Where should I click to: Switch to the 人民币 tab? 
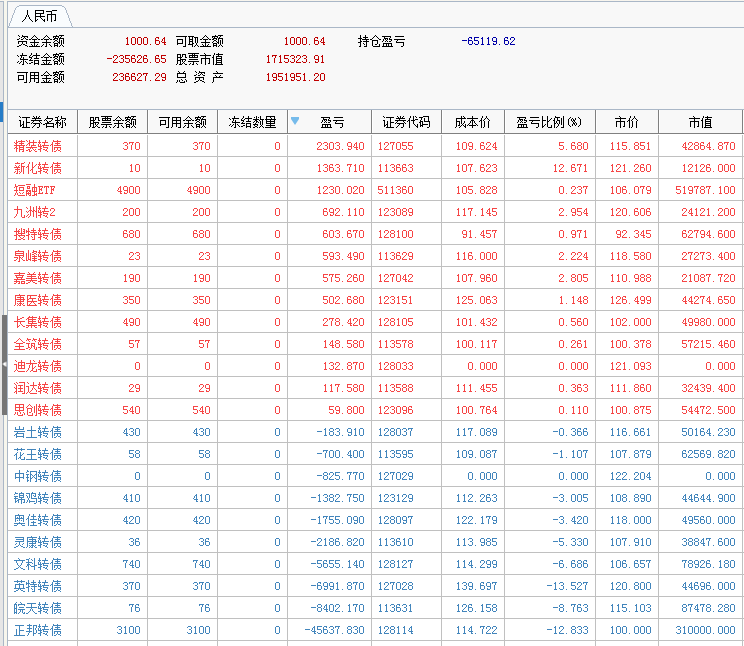[x=39, y=16]
